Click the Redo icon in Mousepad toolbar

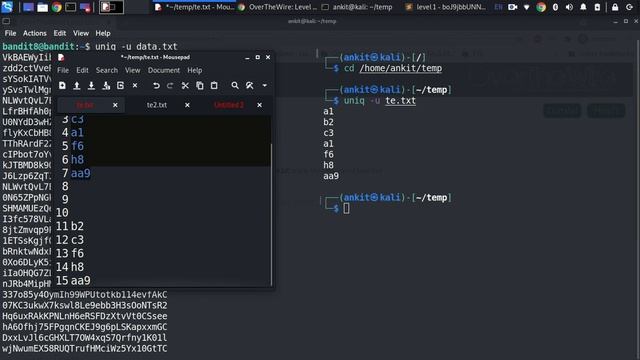pyautogui.click(x=170, y=85)
